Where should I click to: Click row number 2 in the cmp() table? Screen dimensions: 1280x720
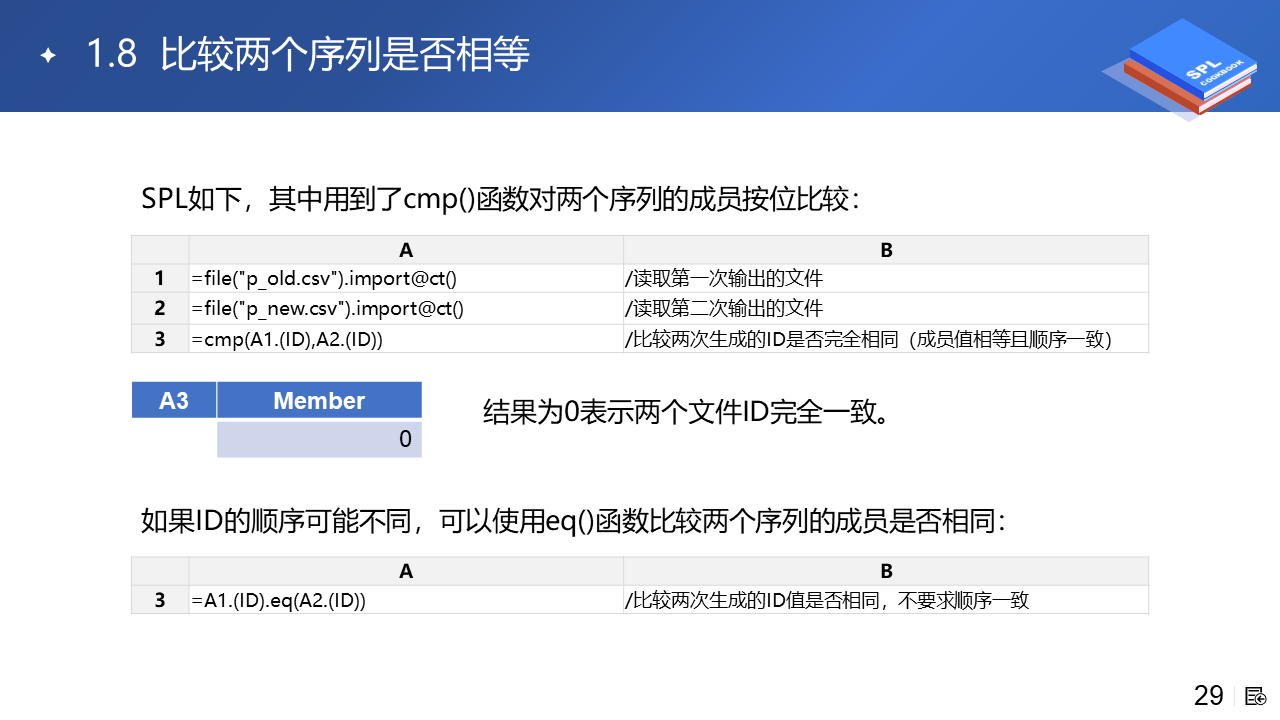160,308
